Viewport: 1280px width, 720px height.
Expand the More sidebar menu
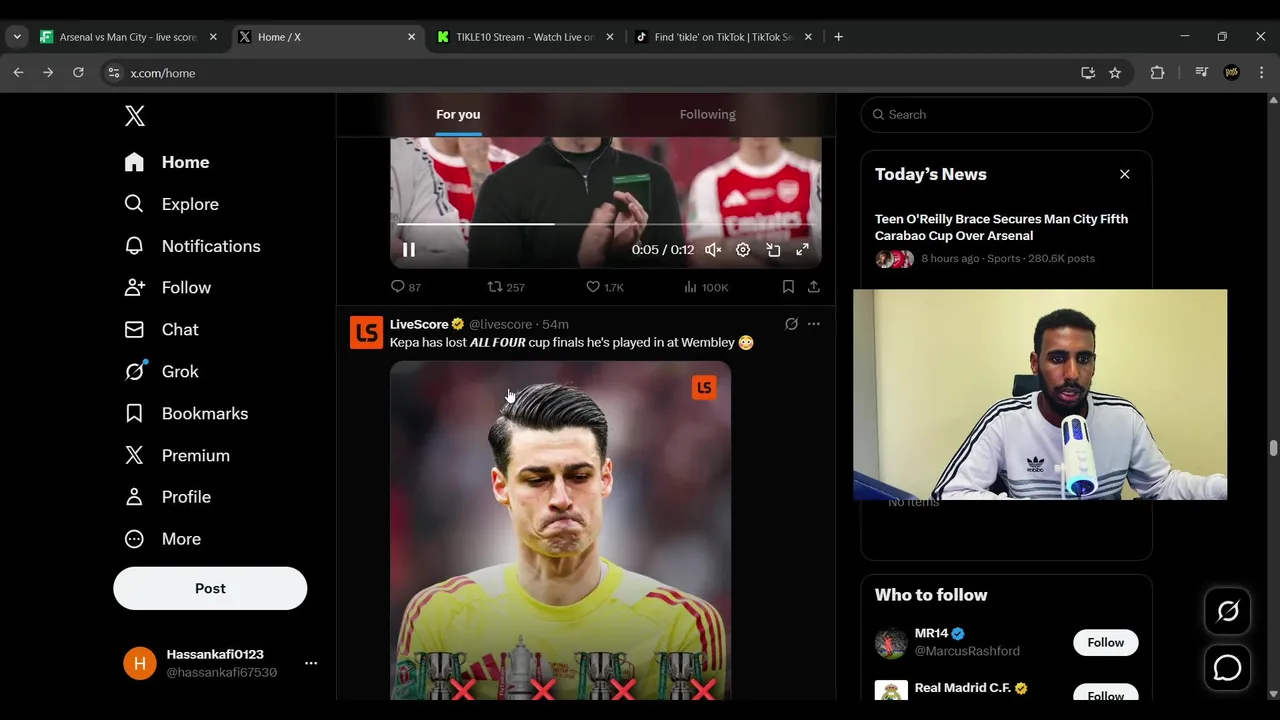(x=162, y=539)
